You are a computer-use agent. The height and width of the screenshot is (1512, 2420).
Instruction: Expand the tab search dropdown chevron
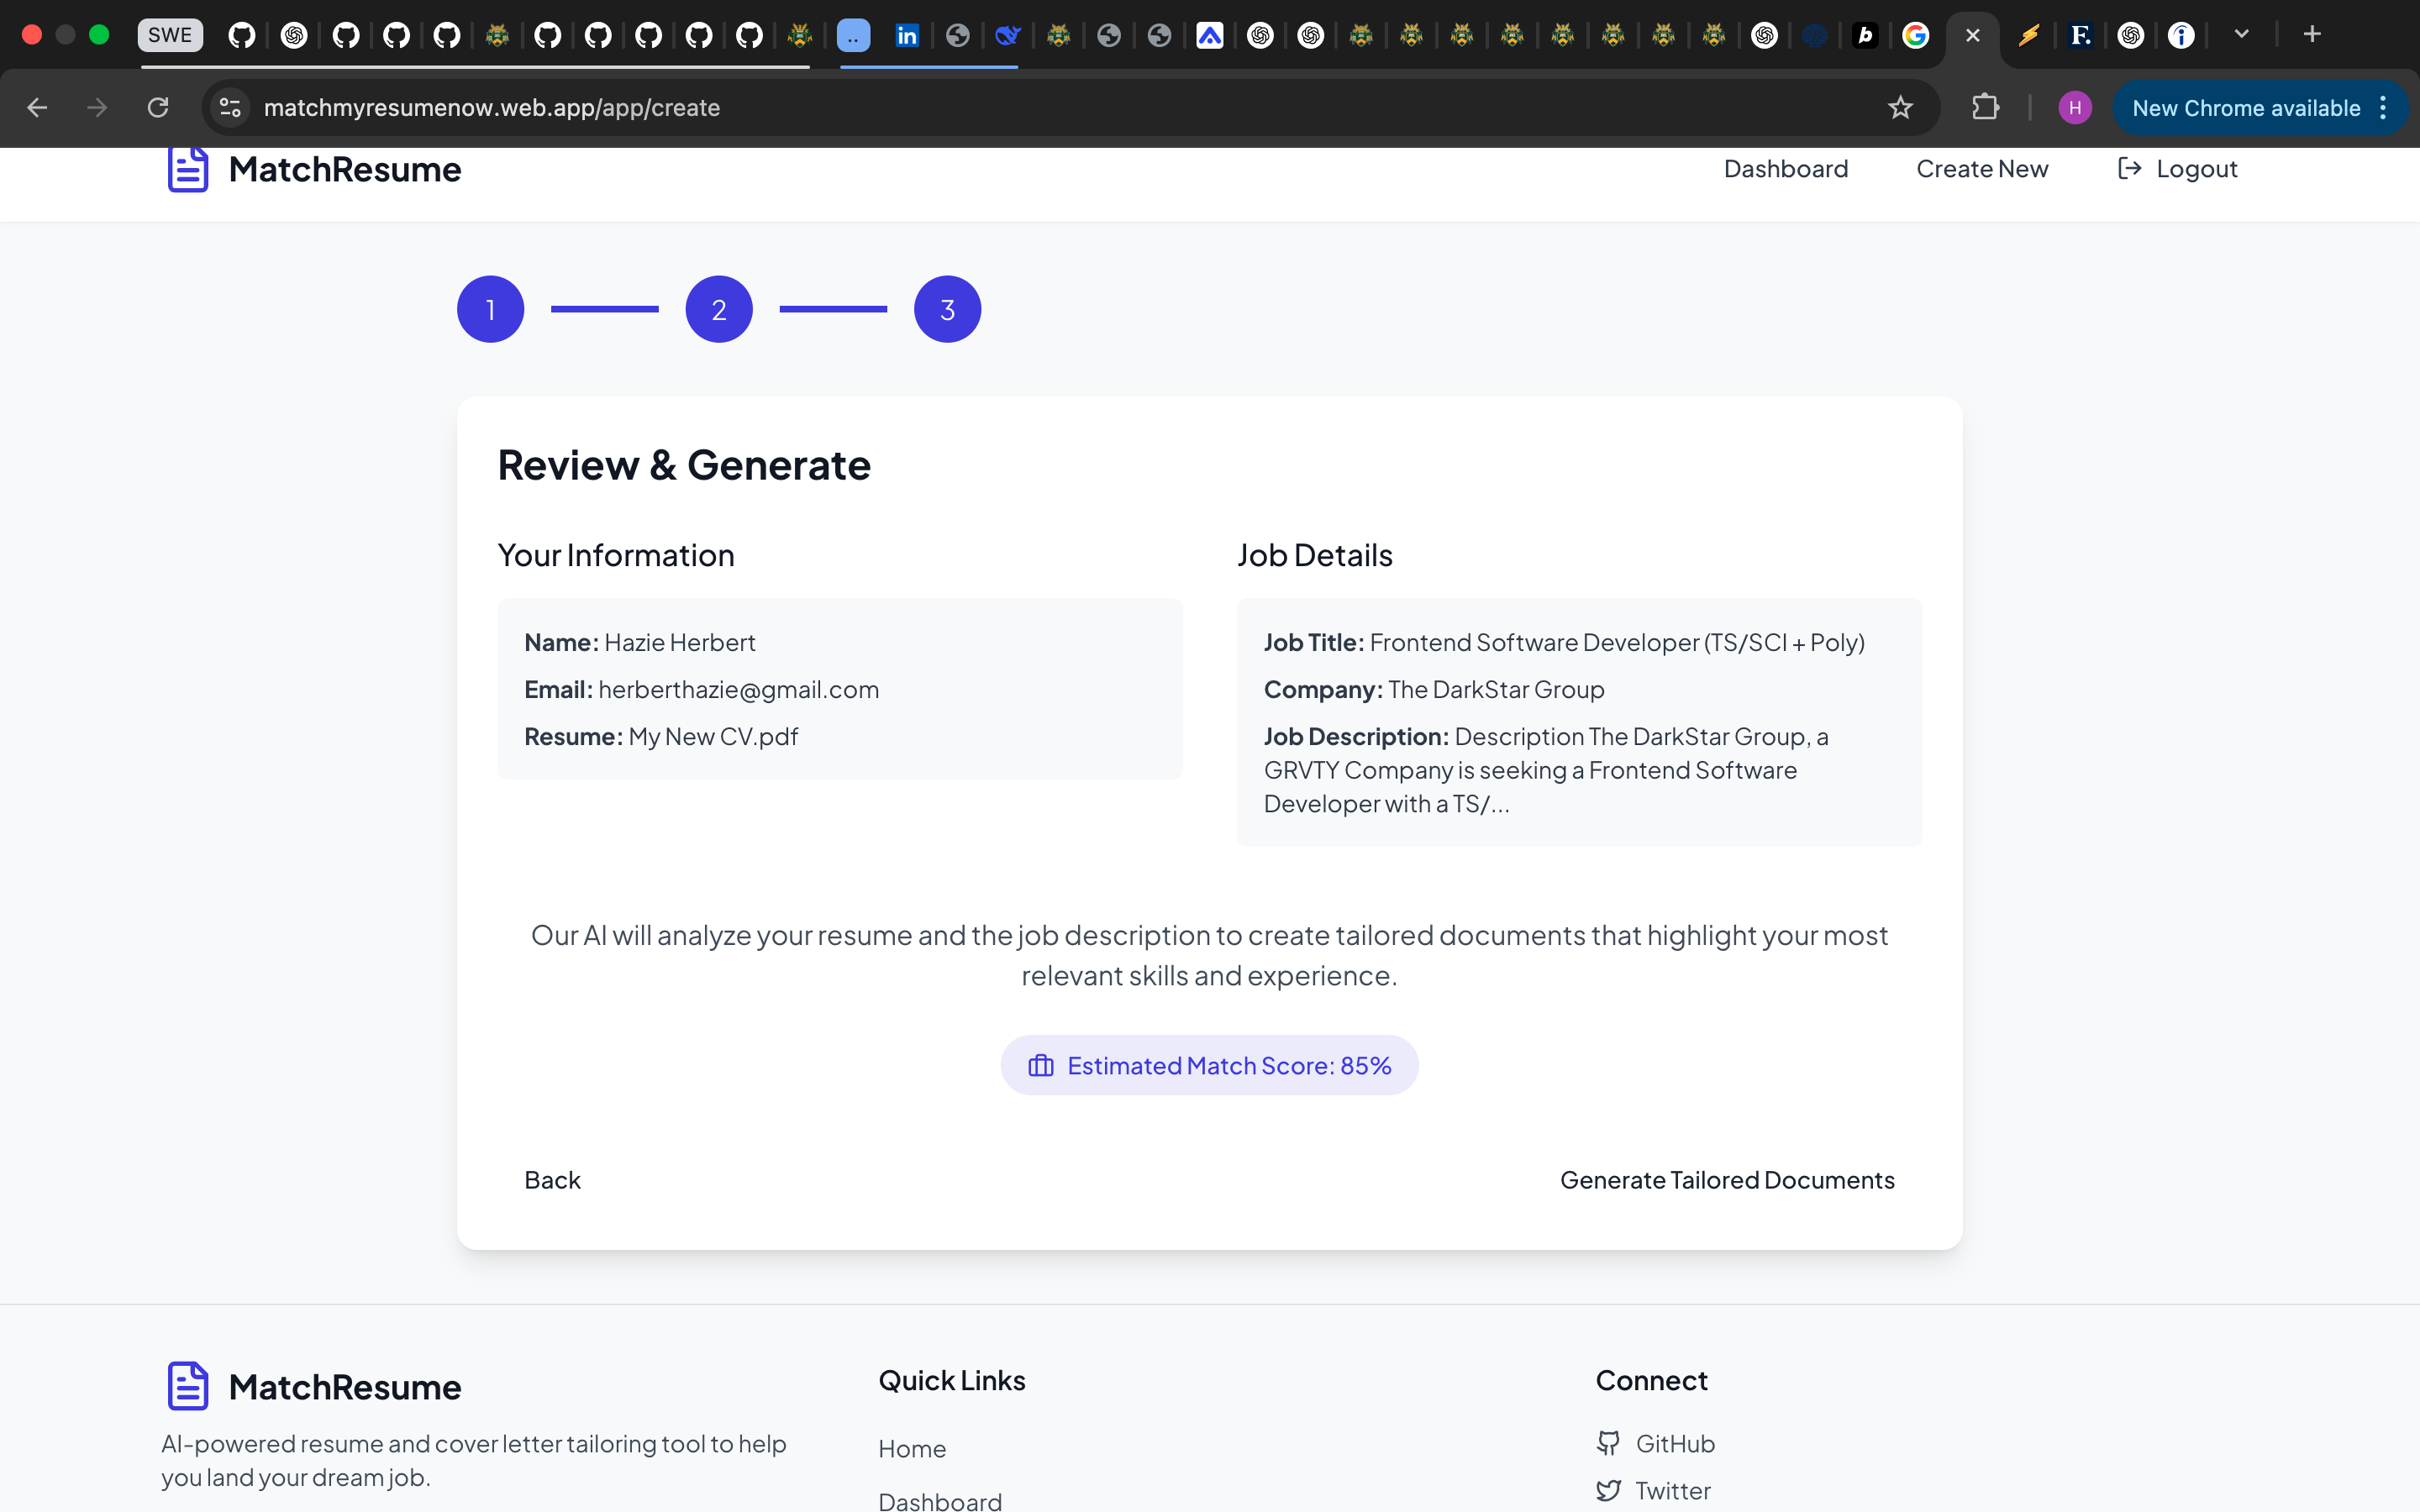tap(2241, 35)
